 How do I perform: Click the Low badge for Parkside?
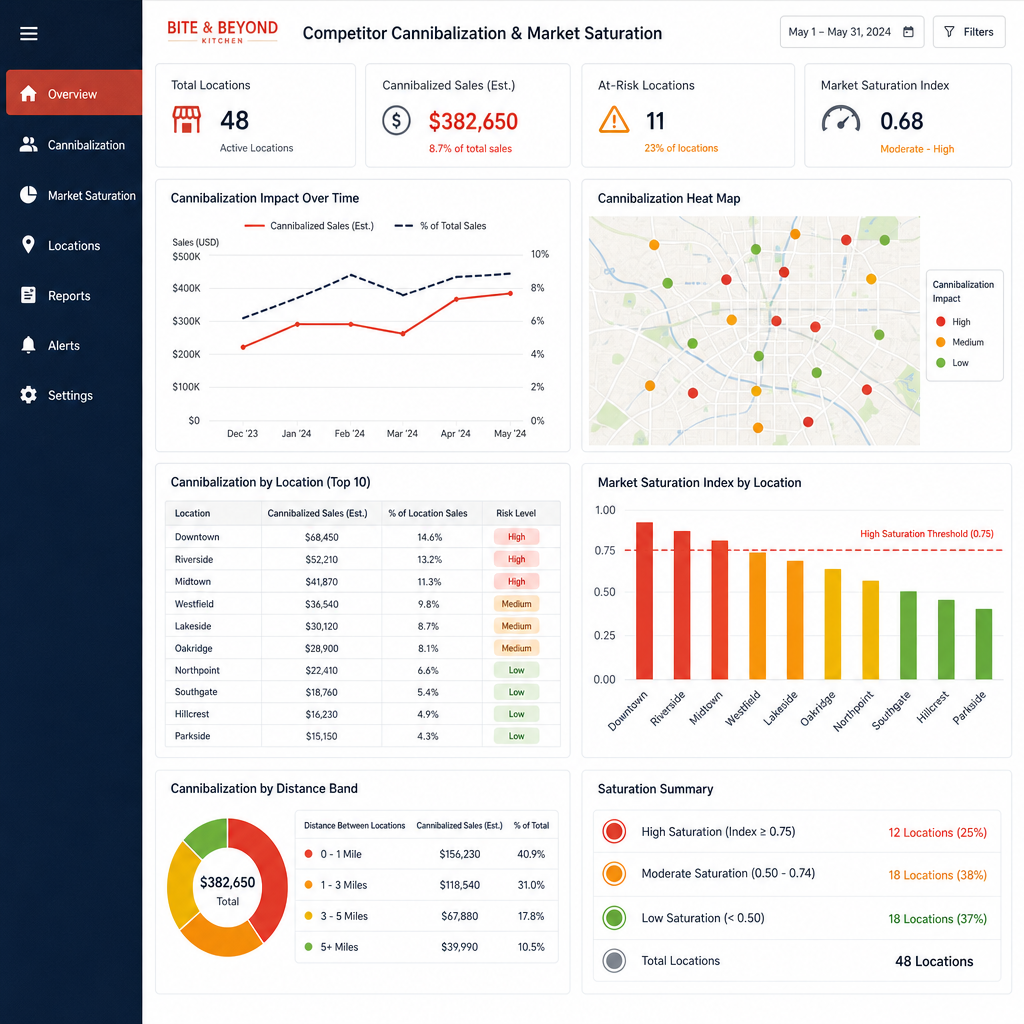[x=517, y=735]
